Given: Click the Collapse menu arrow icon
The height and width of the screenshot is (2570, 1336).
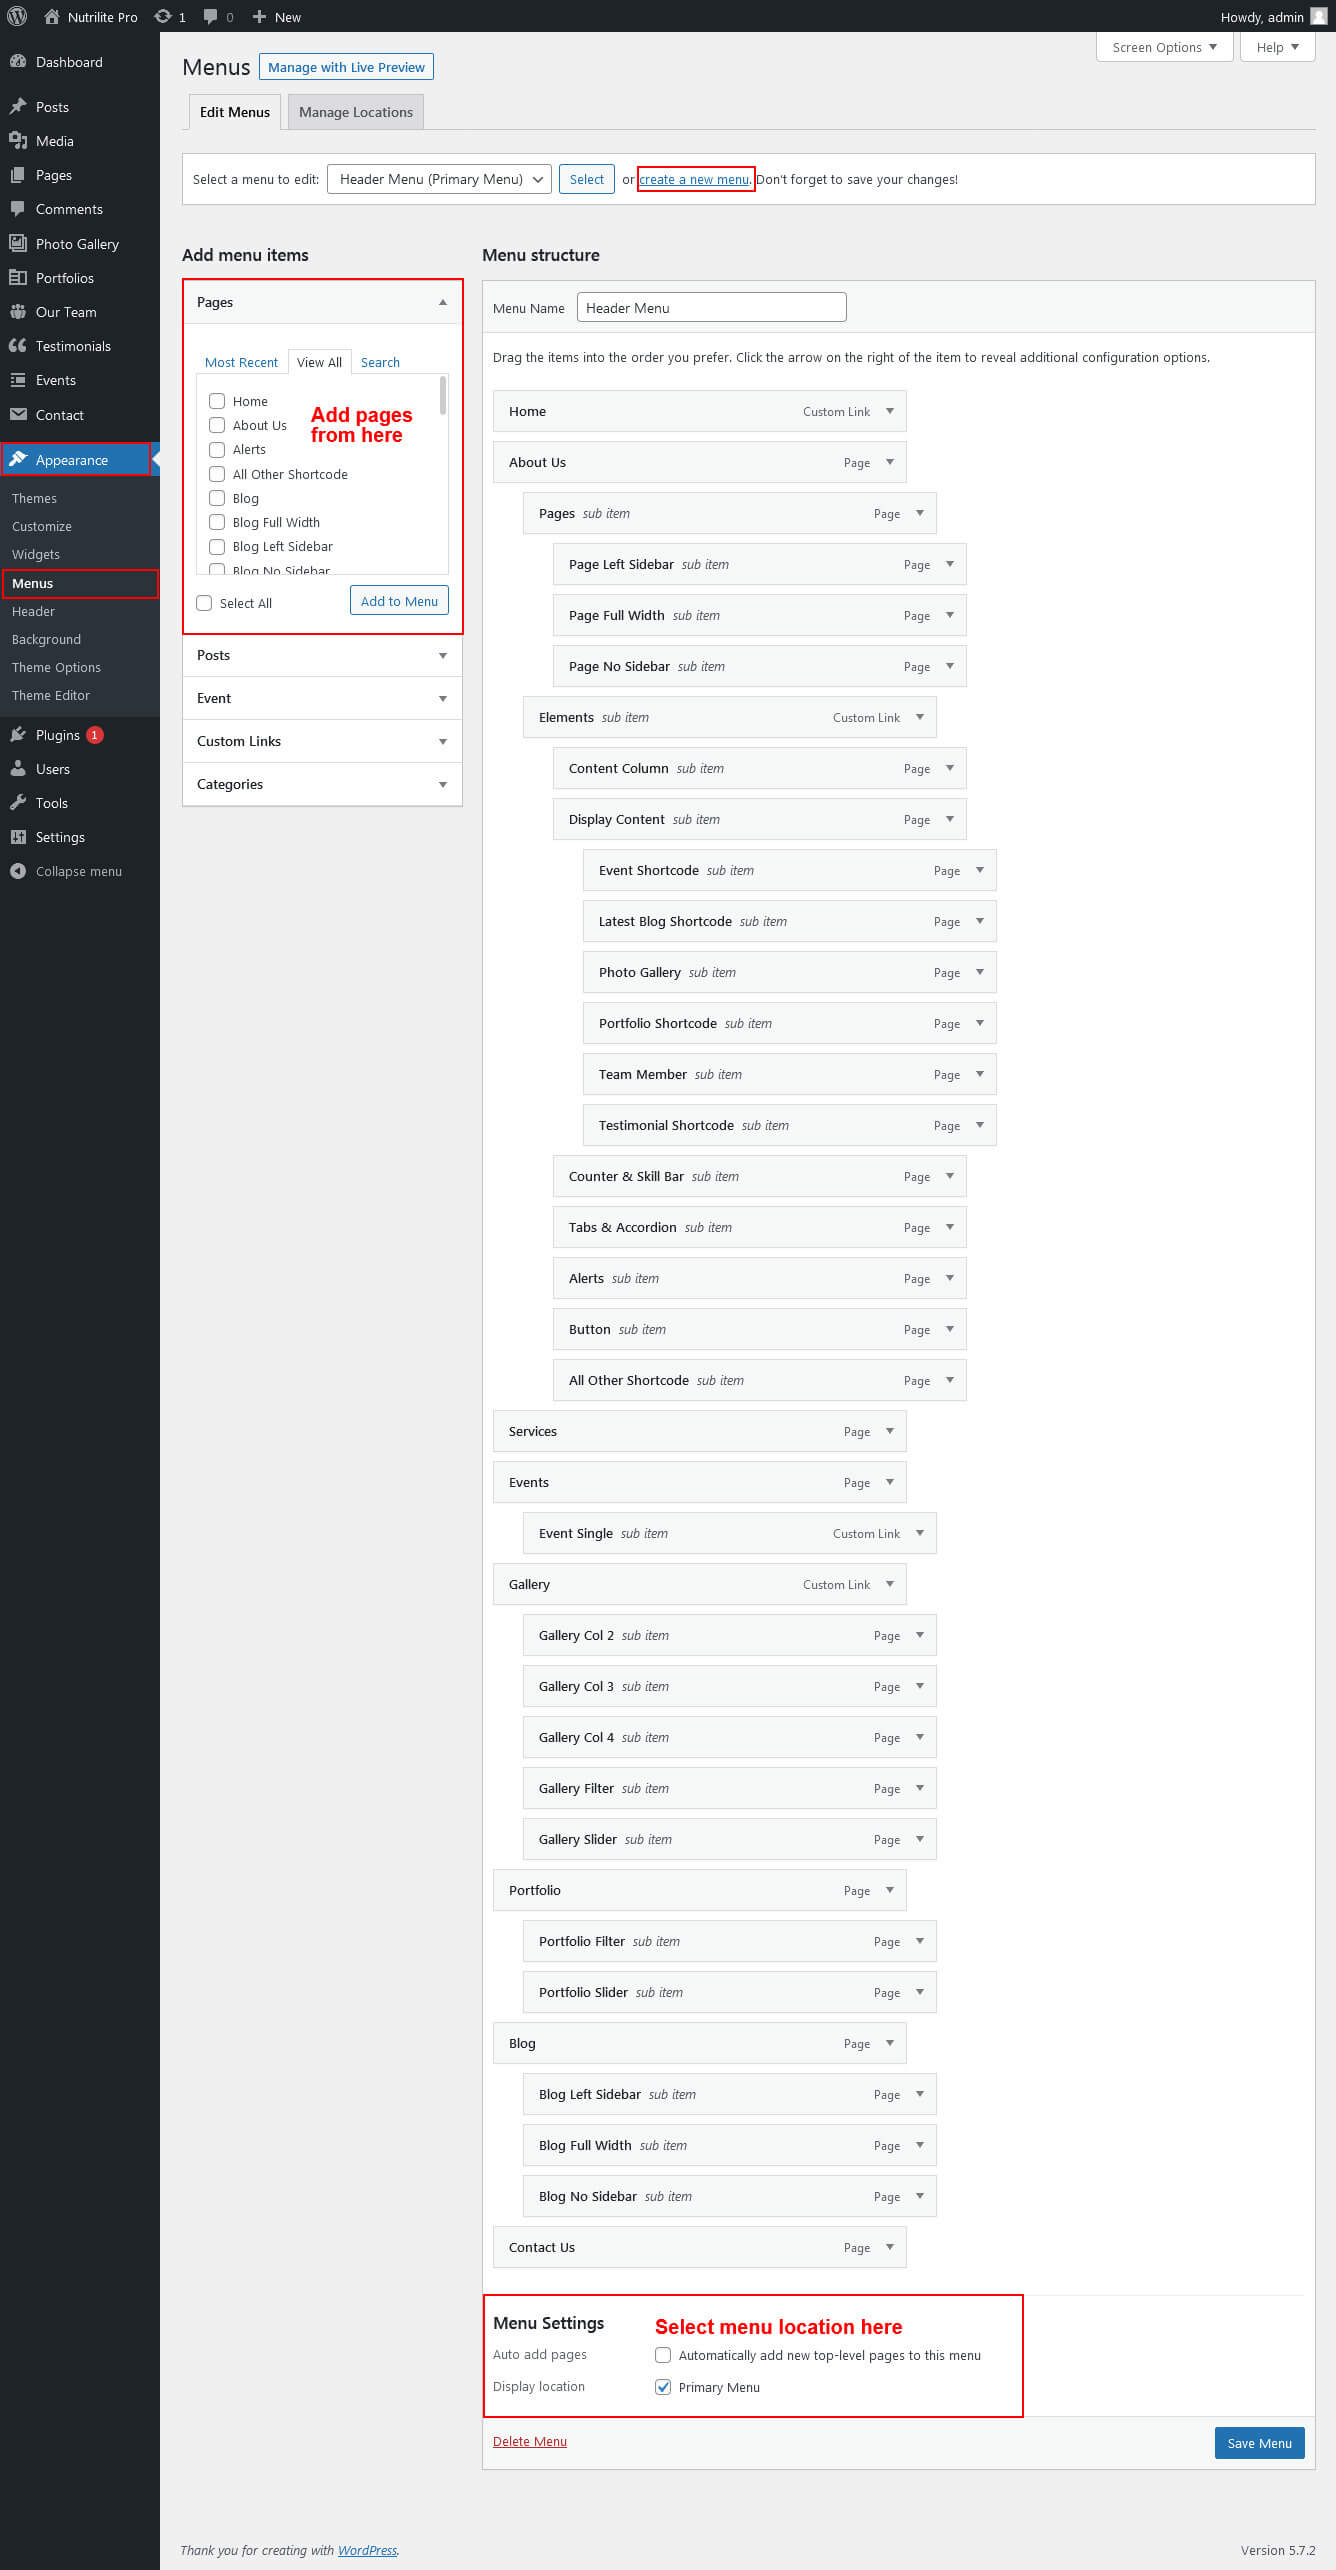Looking at the screenshot, I should click(x=18, y=871).
